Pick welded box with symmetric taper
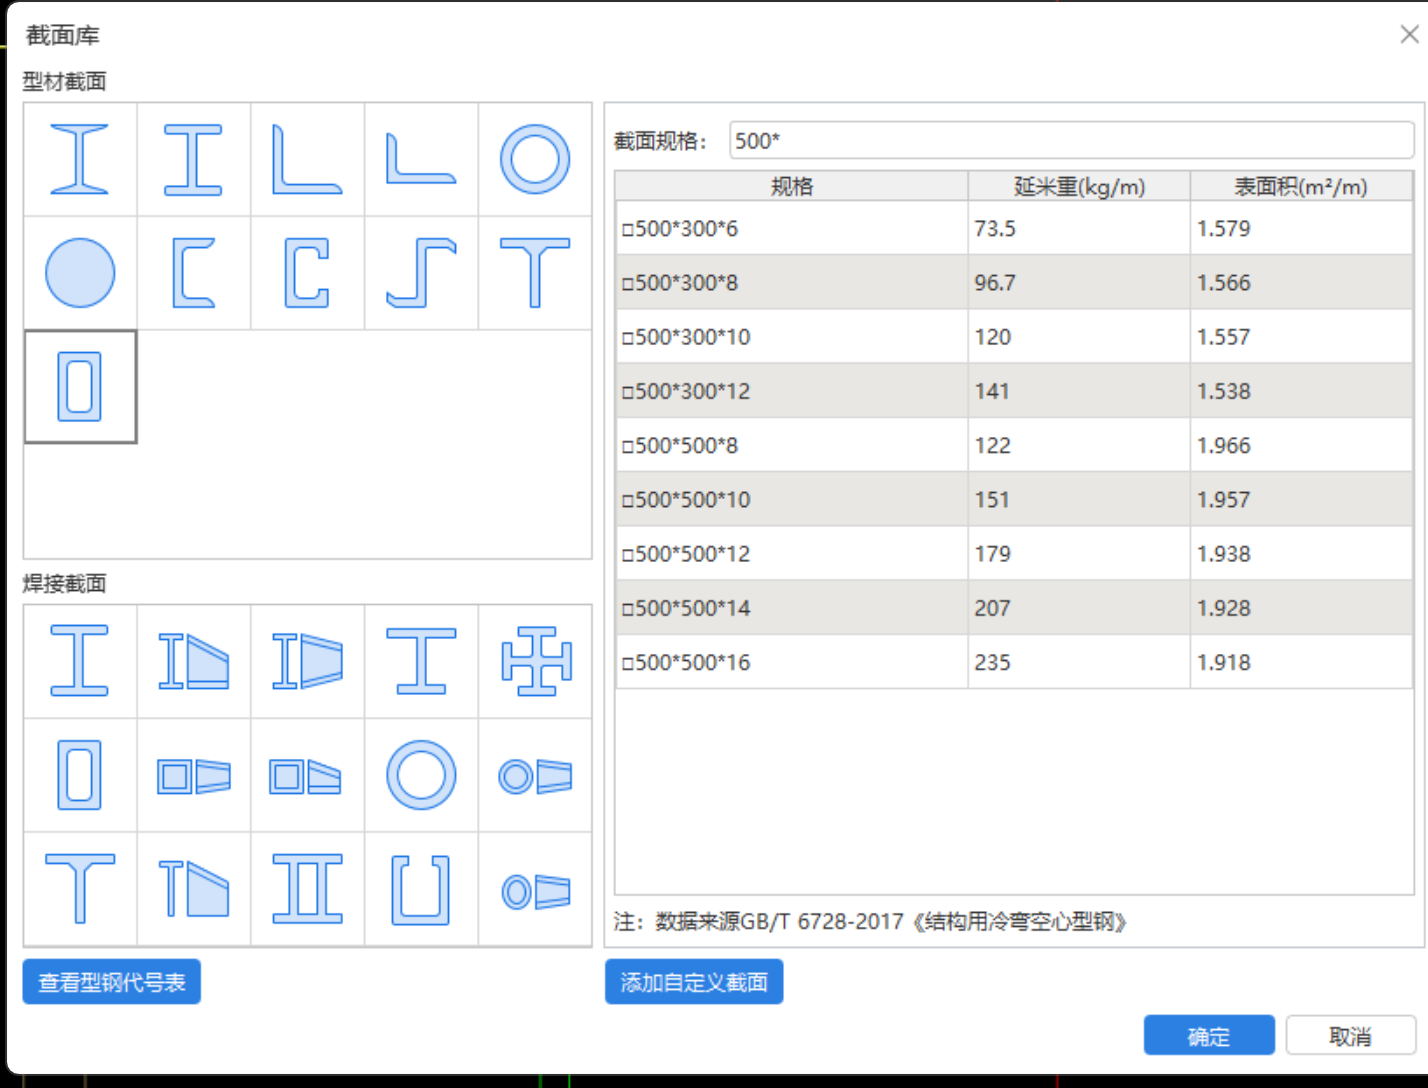Screen dimensions: 1428x1088 tap(194, 775)
